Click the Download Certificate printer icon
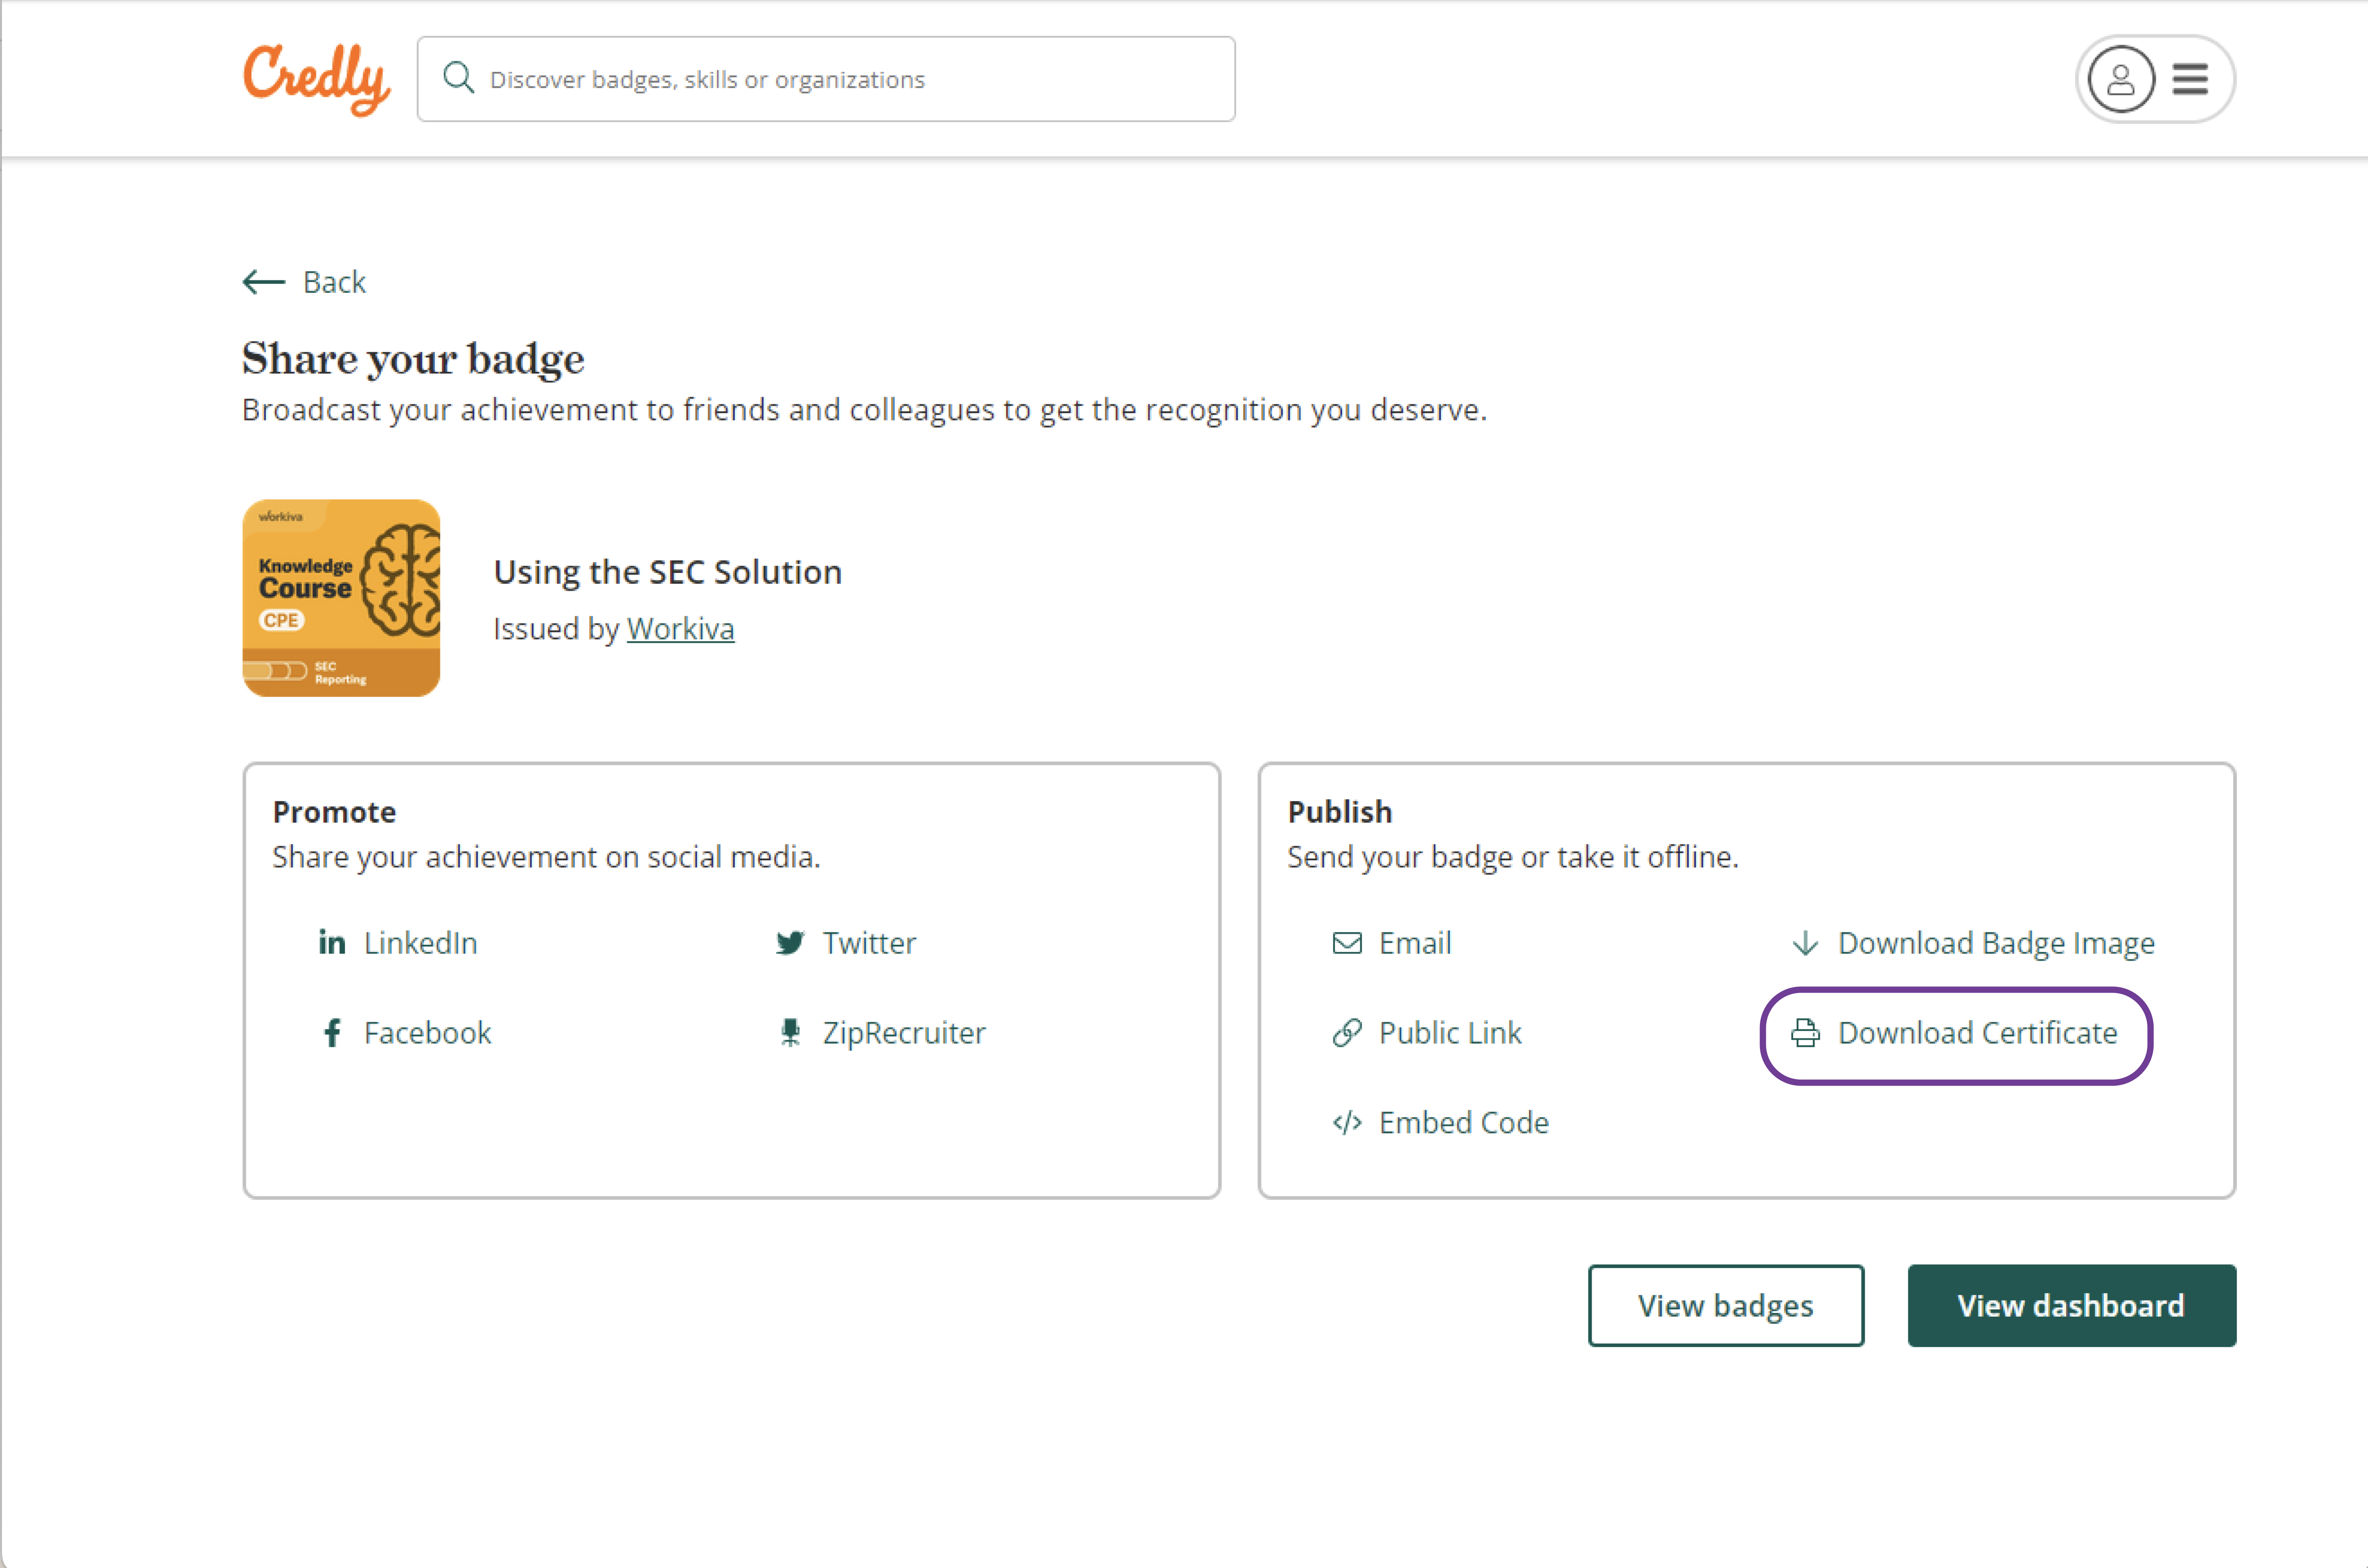This screenshot has height=1568, width=2368. pos(1805,1033)
